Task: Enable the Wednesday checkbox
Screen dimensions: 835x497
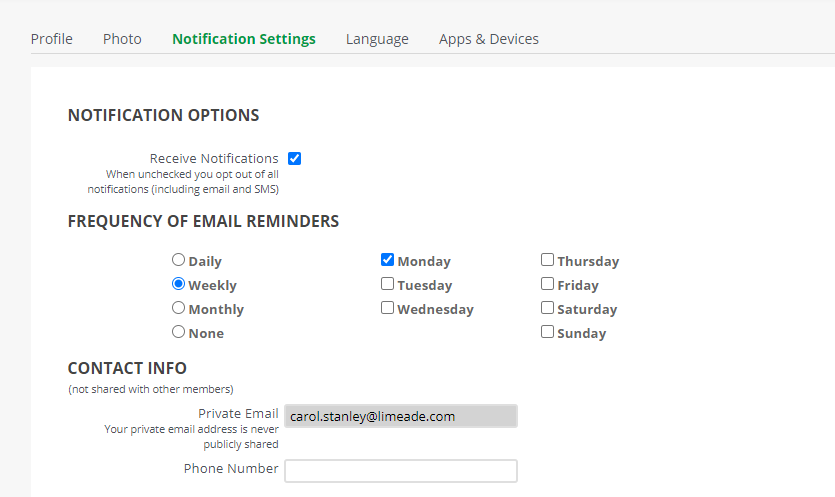Action: 388,308
